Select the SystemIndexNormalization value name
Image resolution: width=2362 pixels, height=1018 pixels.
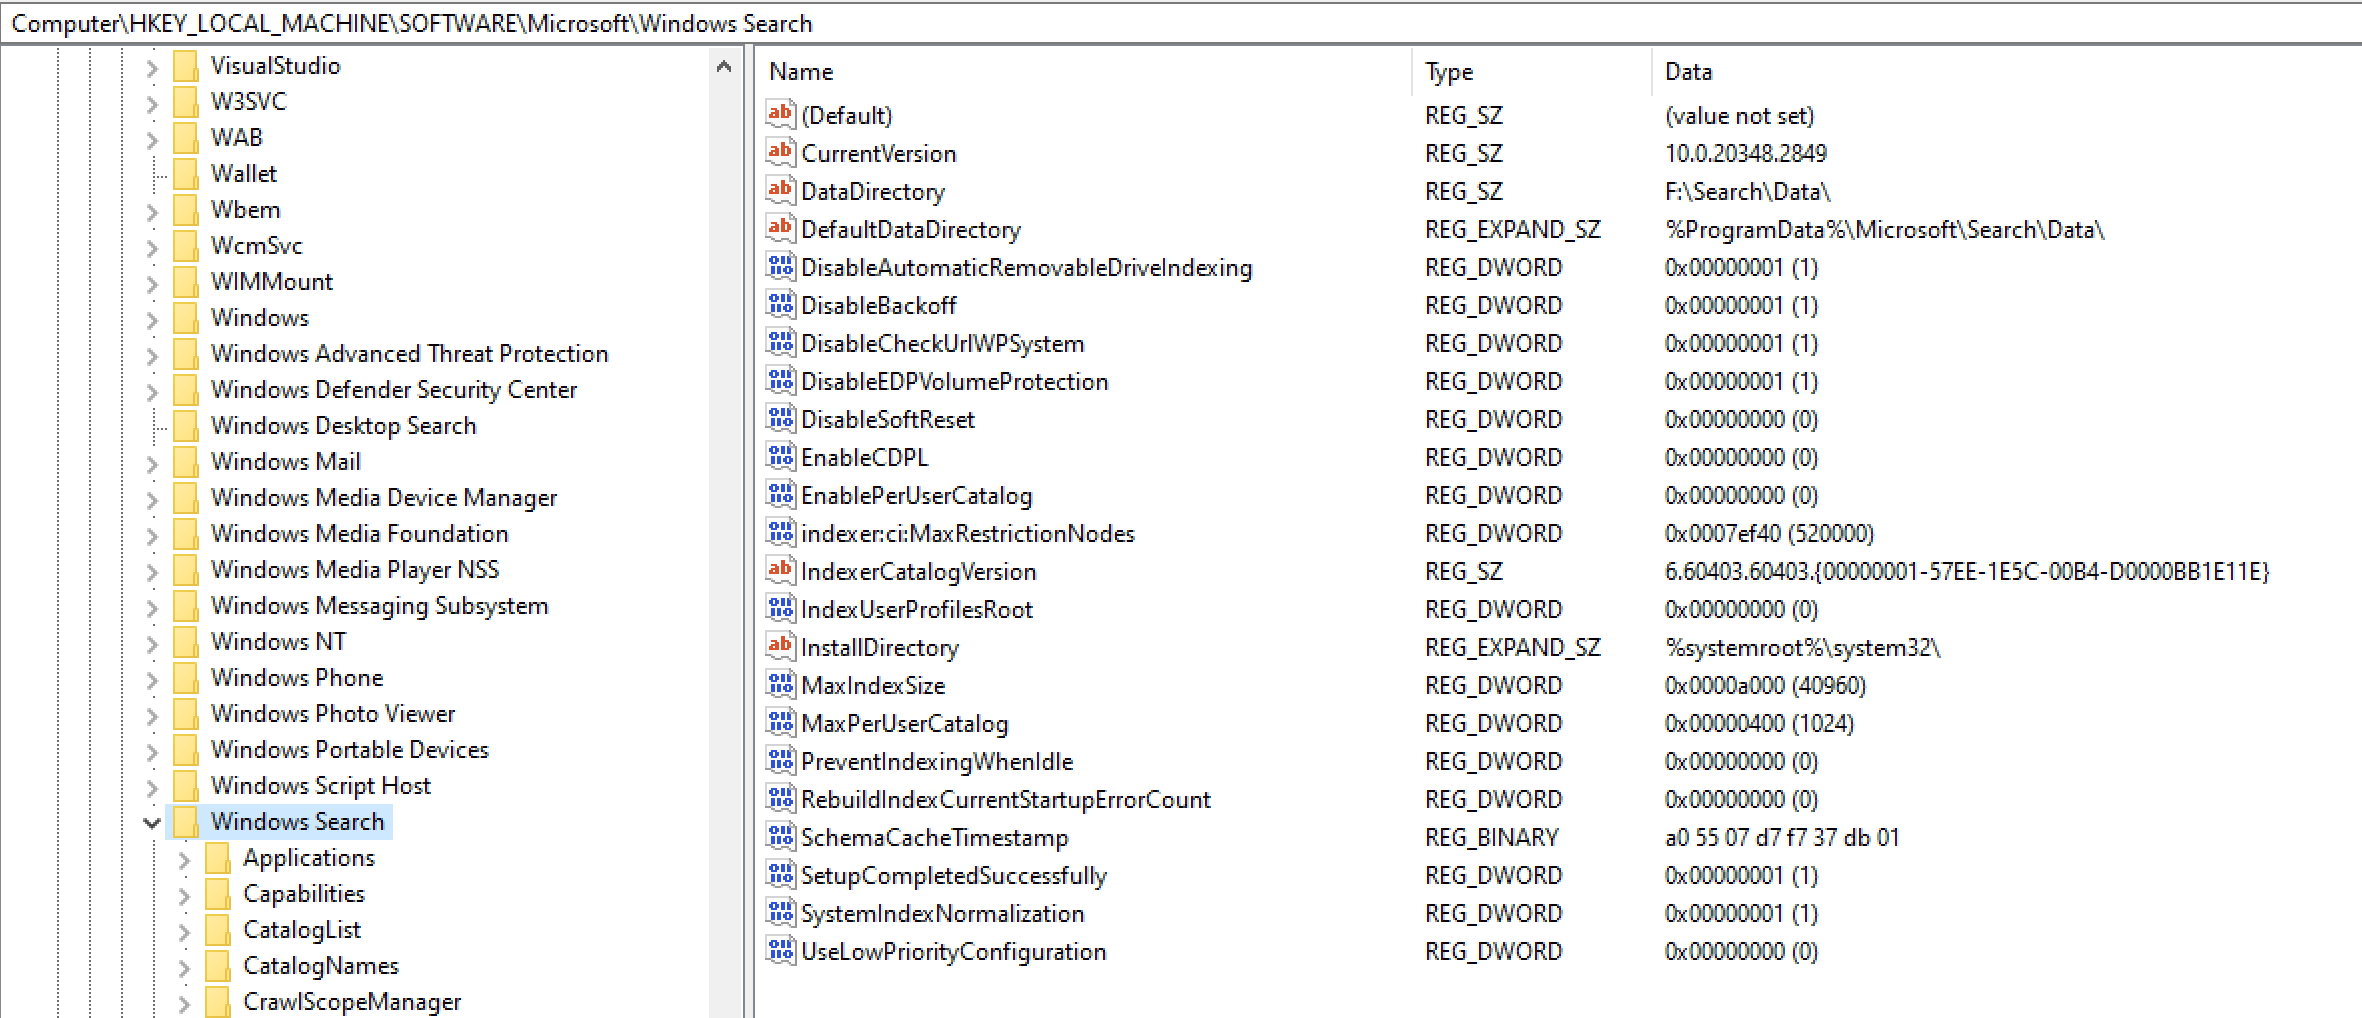click(x=943, y=913)
